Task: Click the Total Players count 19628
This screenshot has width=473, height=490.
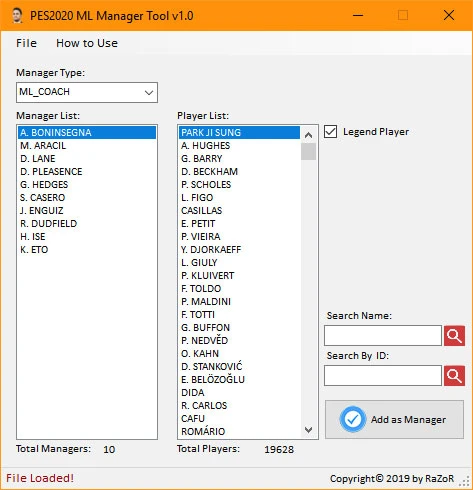Action: point(279,449)
